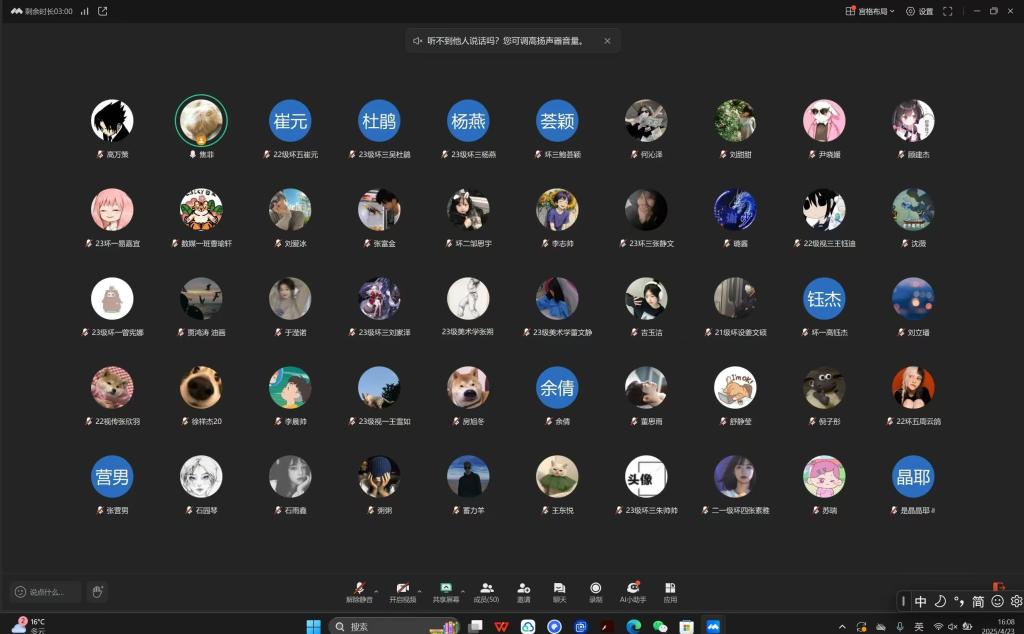
Task: Open the 宫格布局 layout dropdown
Action: pos(870,11)
